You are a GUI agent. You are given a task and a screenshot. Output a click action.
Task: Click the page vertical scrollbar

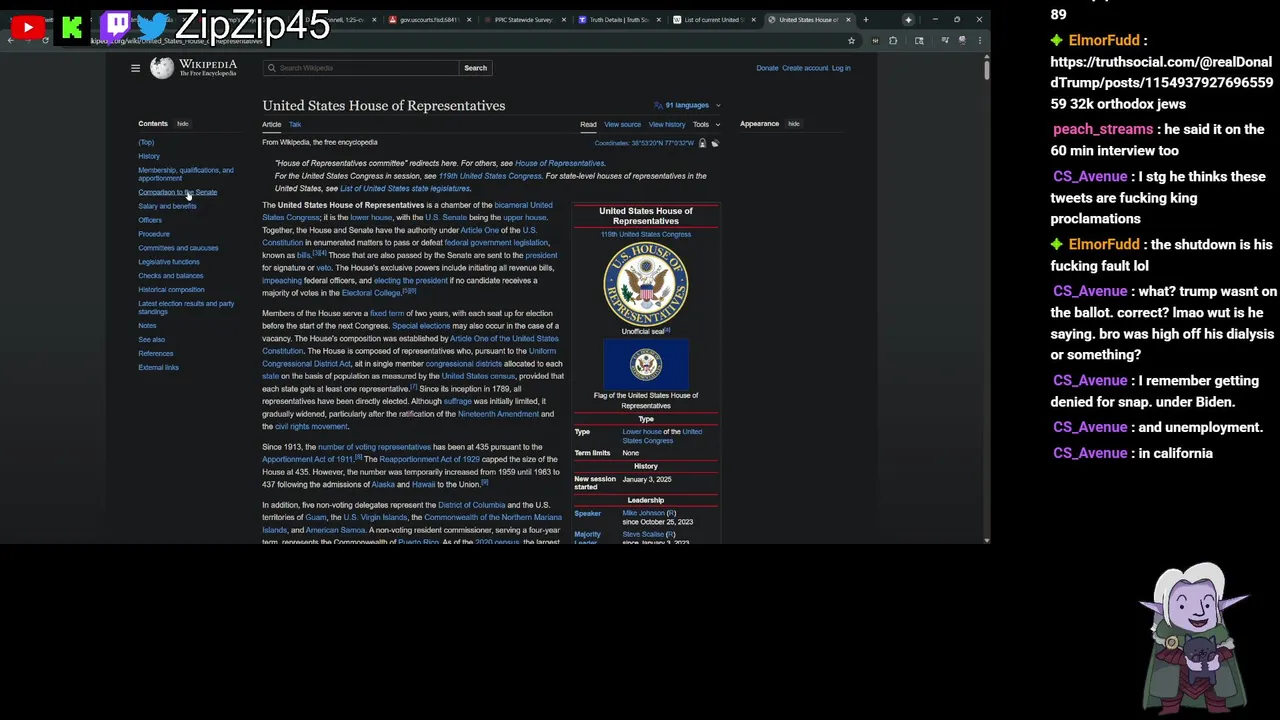[x=986, y=70]
